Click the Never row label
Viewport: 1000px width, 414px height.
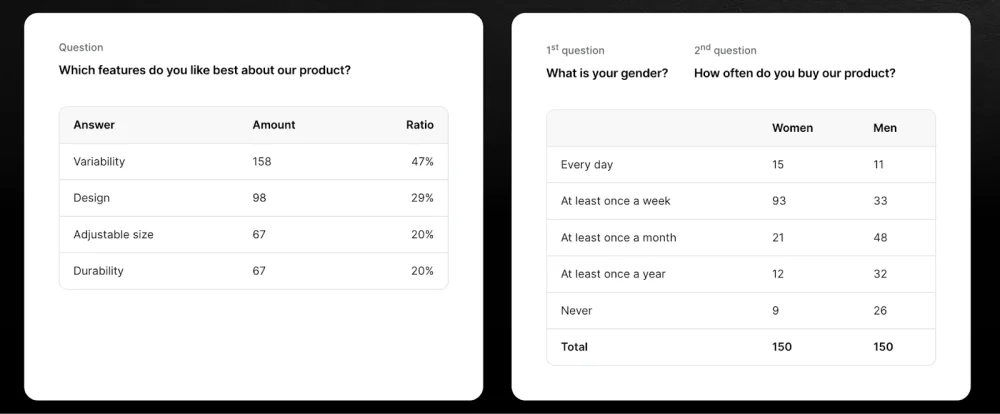coord(577,311)
